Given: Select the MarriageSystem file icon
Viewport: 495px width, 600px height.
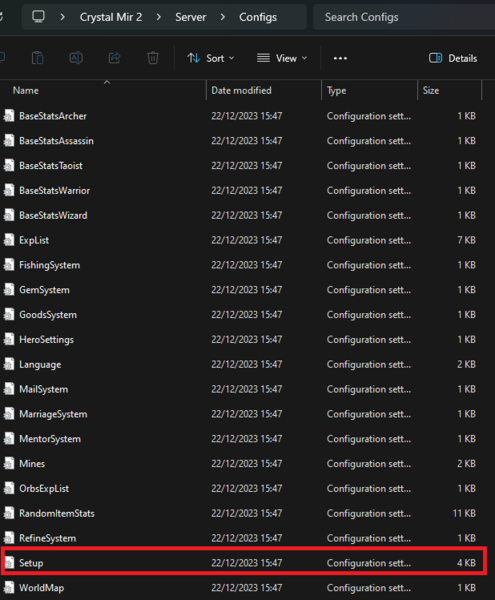Looking at the screenshot, I should coord(9,414).
